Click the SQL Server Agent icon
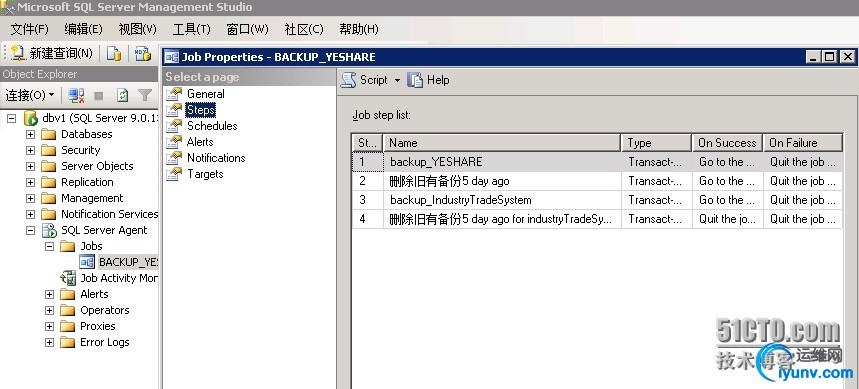 pyautogui.click(x=49, y=231)
